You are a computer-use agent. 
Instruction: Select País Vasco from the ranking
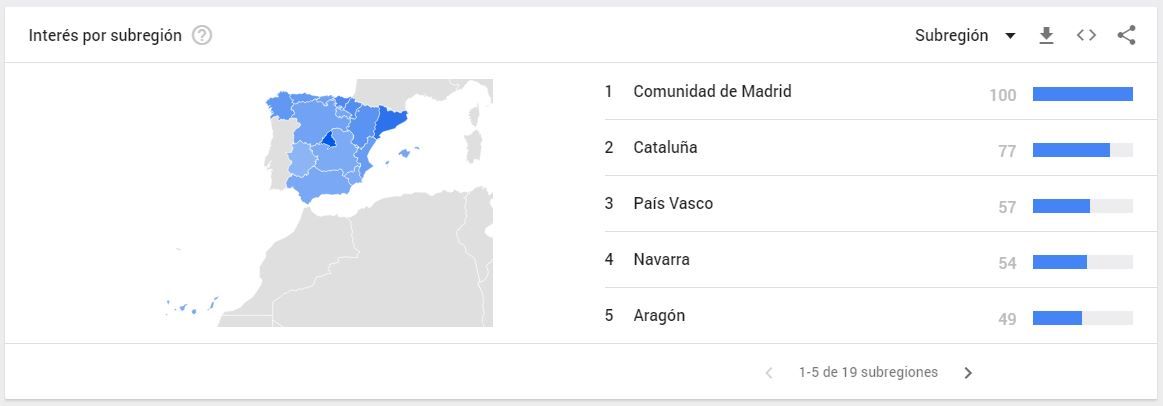coord(673,204)
